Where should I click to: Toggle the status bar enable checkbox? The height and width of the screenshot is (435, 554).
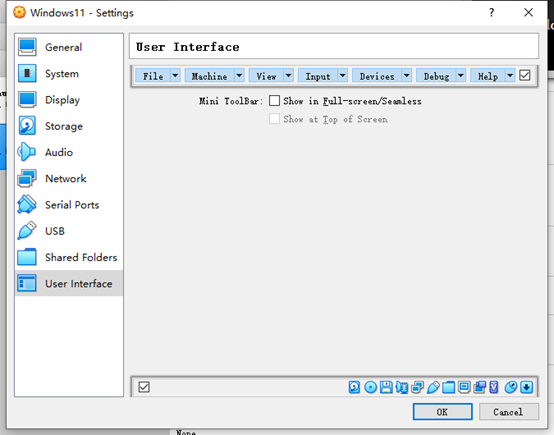click(144, 387)
